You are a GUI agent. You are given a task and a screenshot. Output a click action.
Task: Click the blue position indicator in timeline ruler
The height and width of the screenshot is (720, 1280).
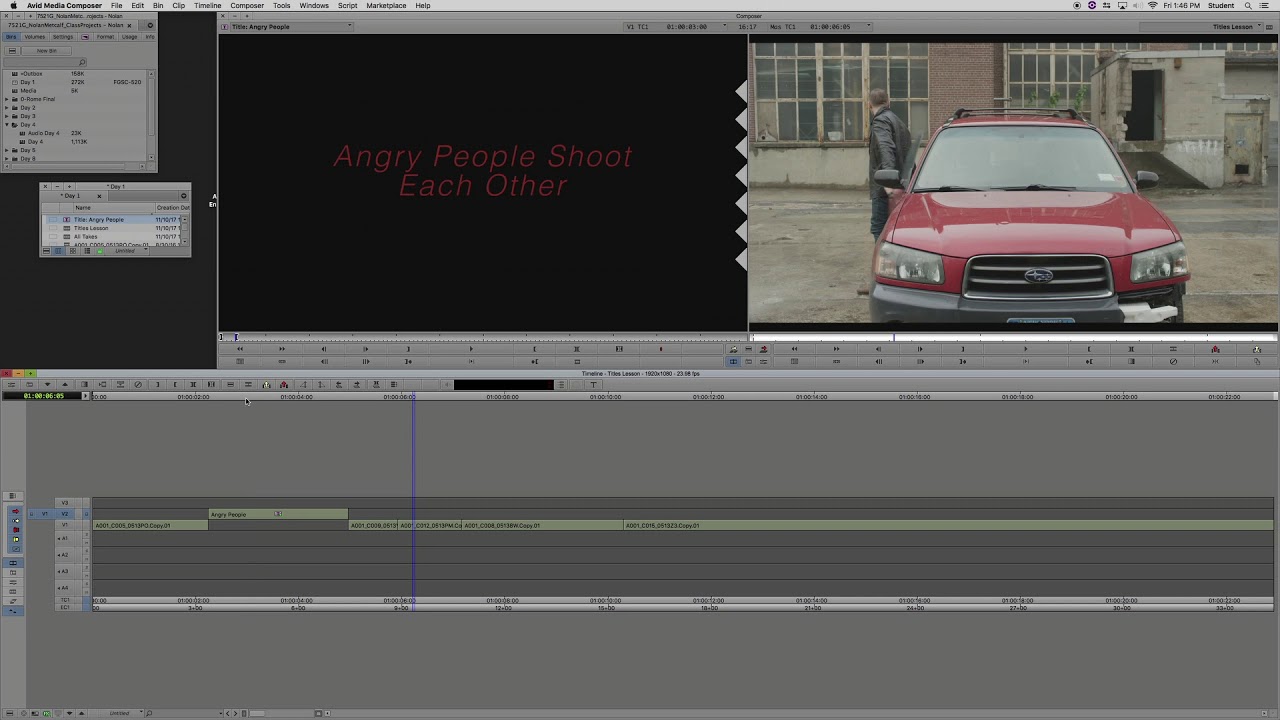point(413,397)
